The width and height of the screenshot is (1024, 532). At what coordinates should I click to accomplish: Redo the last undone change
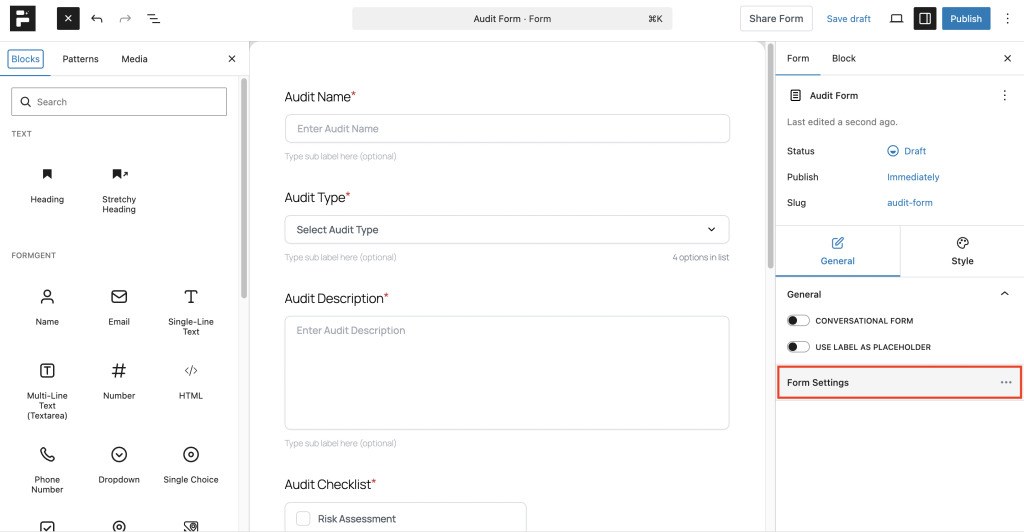pos(125,19)
